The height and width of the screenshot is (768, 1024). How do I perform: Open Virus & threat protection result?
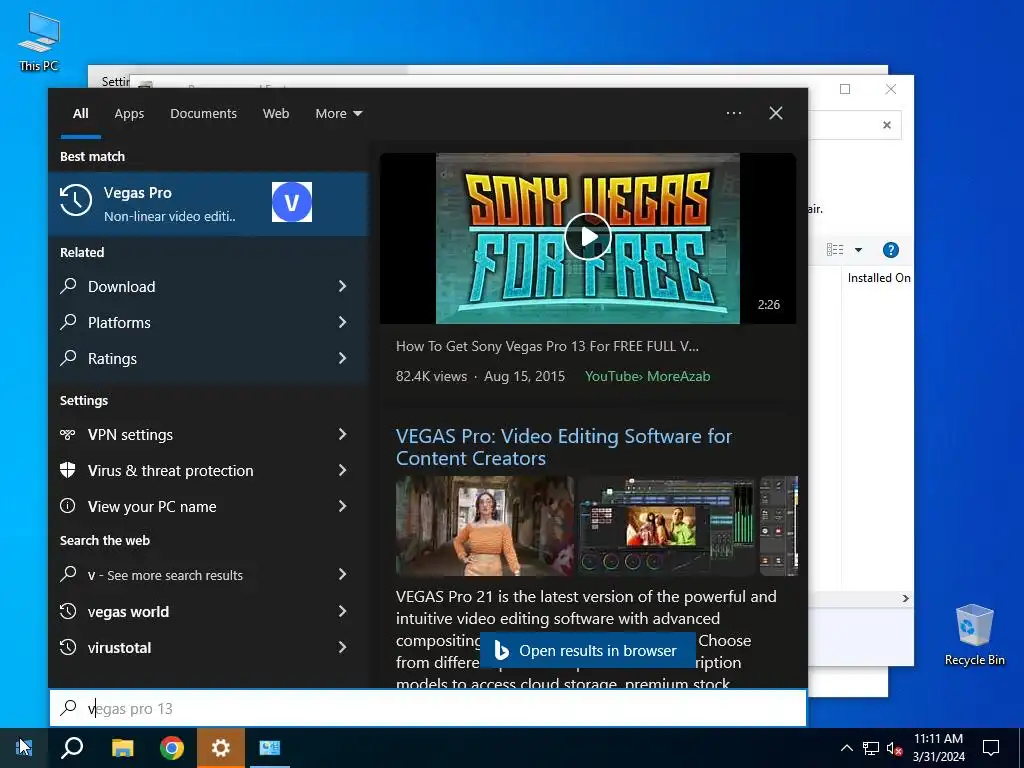pos(208,470)
